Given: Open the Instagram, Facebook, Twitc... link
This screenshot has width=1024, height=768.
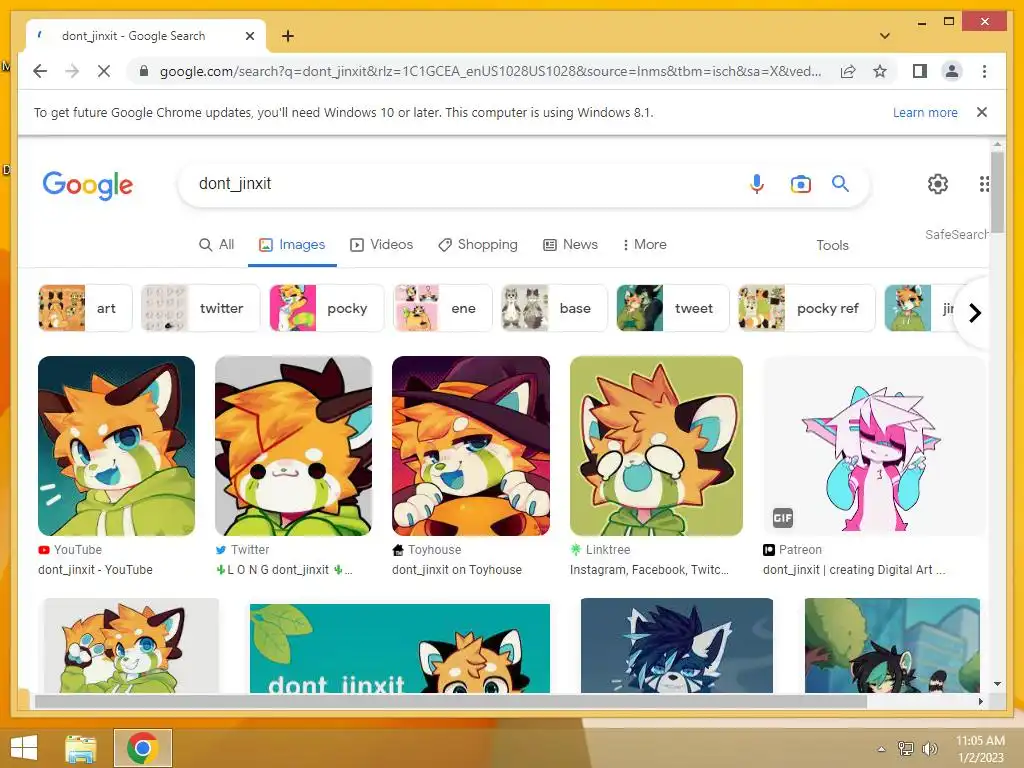Looking at the screenshot, I should point(649,570).
